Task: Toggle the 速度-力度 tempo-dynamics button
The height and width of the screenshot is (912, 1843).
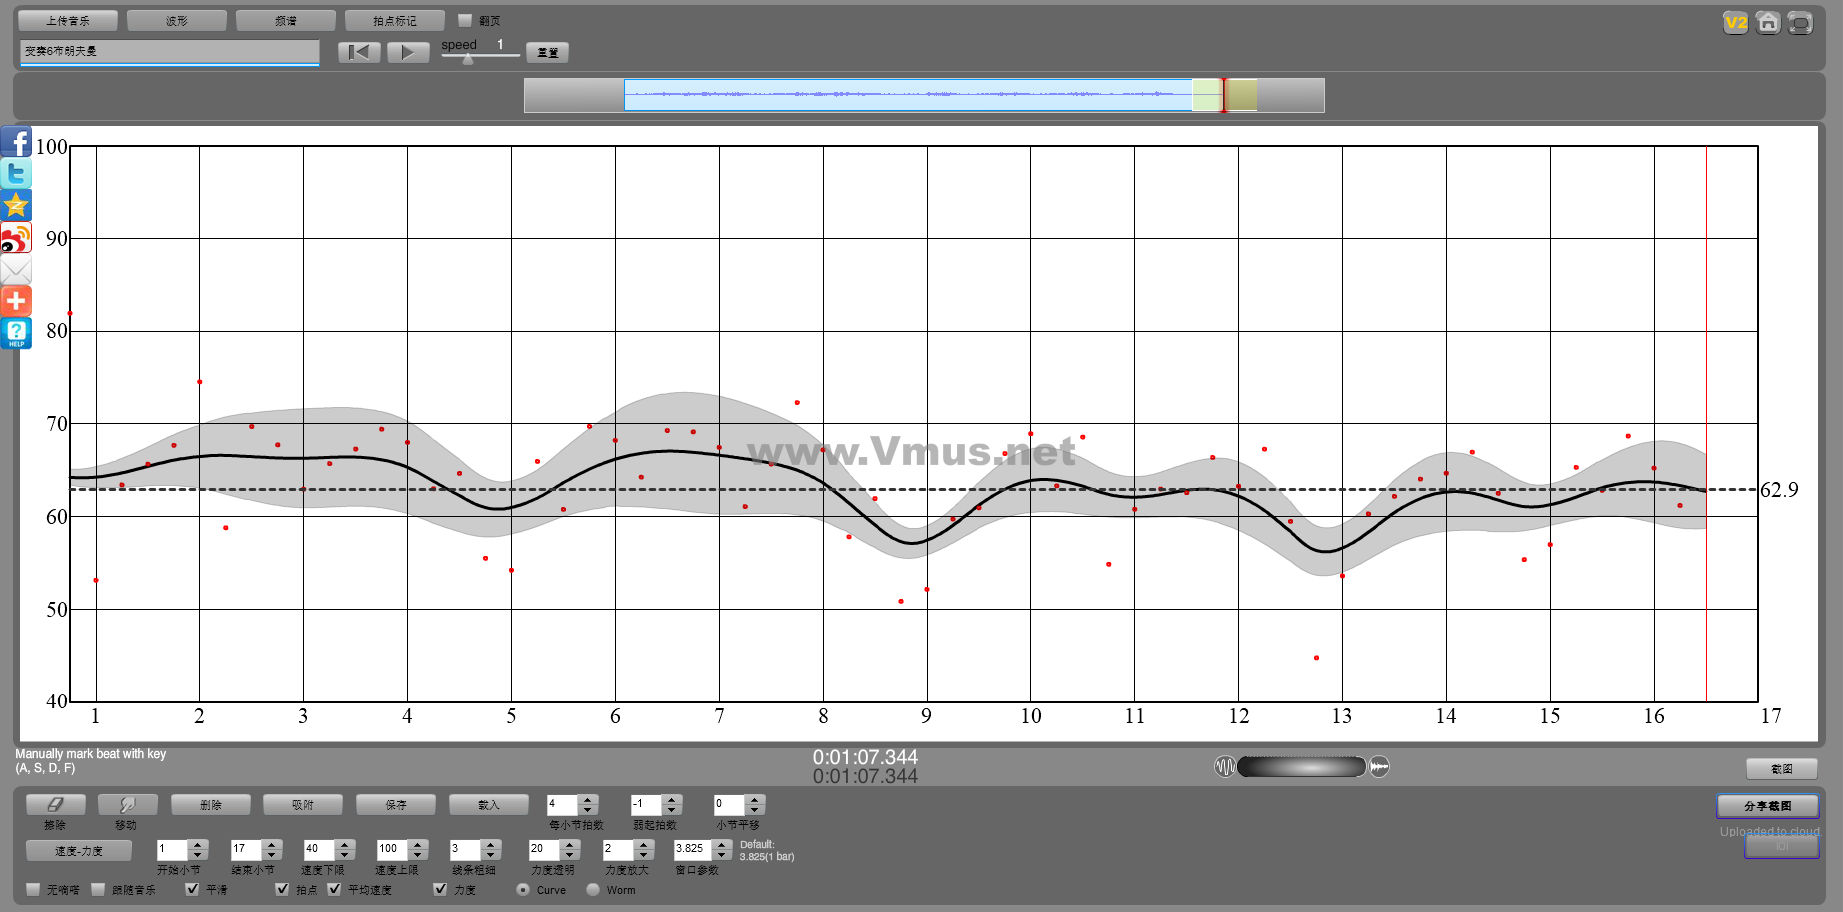Action: coord(79,851)
